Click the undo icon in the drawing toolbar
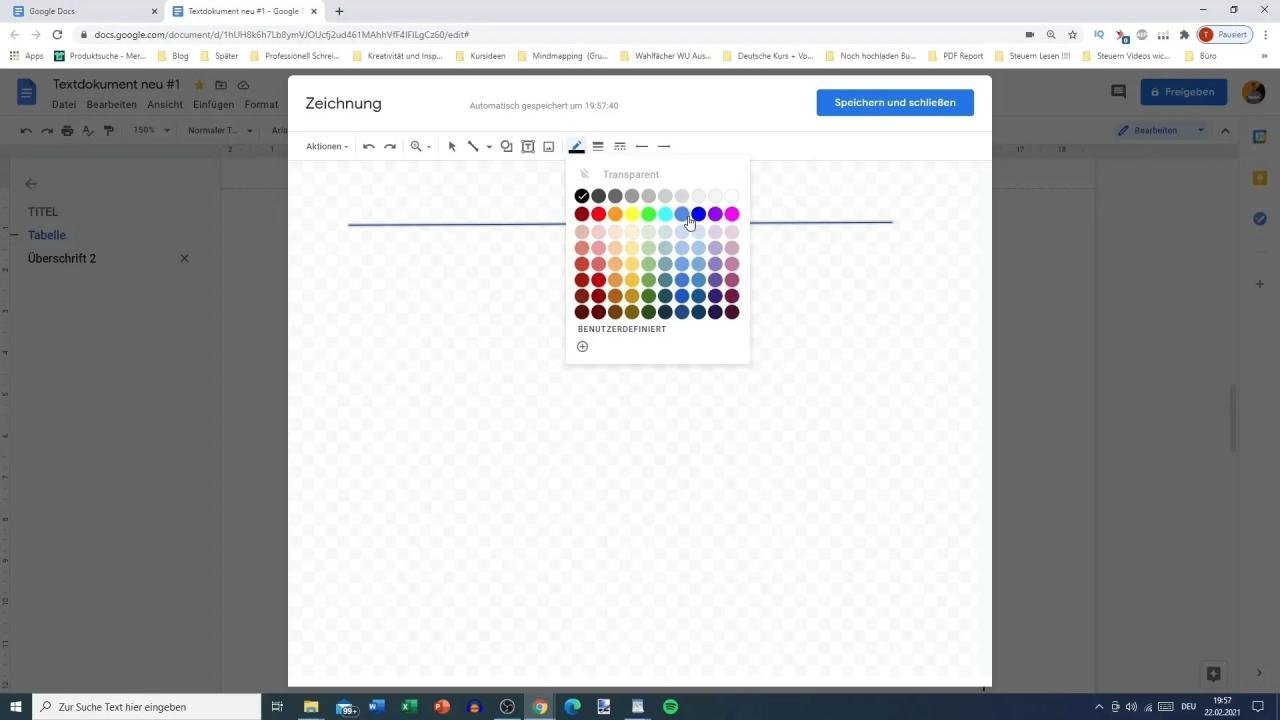Image resolution: width=1280 pixels, height=720 pixels. click(x=368, y=146)
